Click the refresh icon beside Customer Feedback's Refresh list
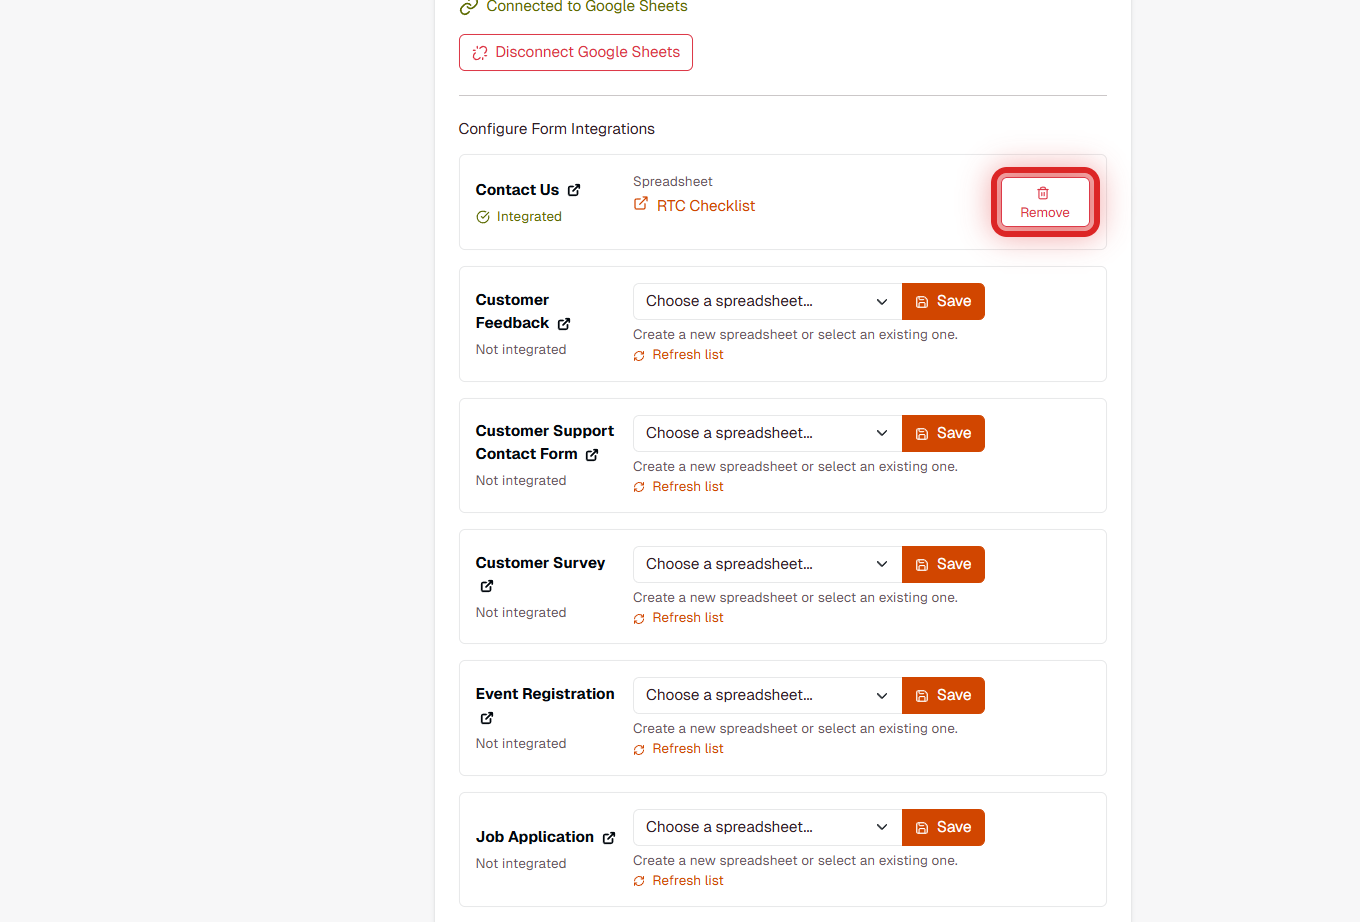This screenshot has height=922, width=1360. click(639, 355)
